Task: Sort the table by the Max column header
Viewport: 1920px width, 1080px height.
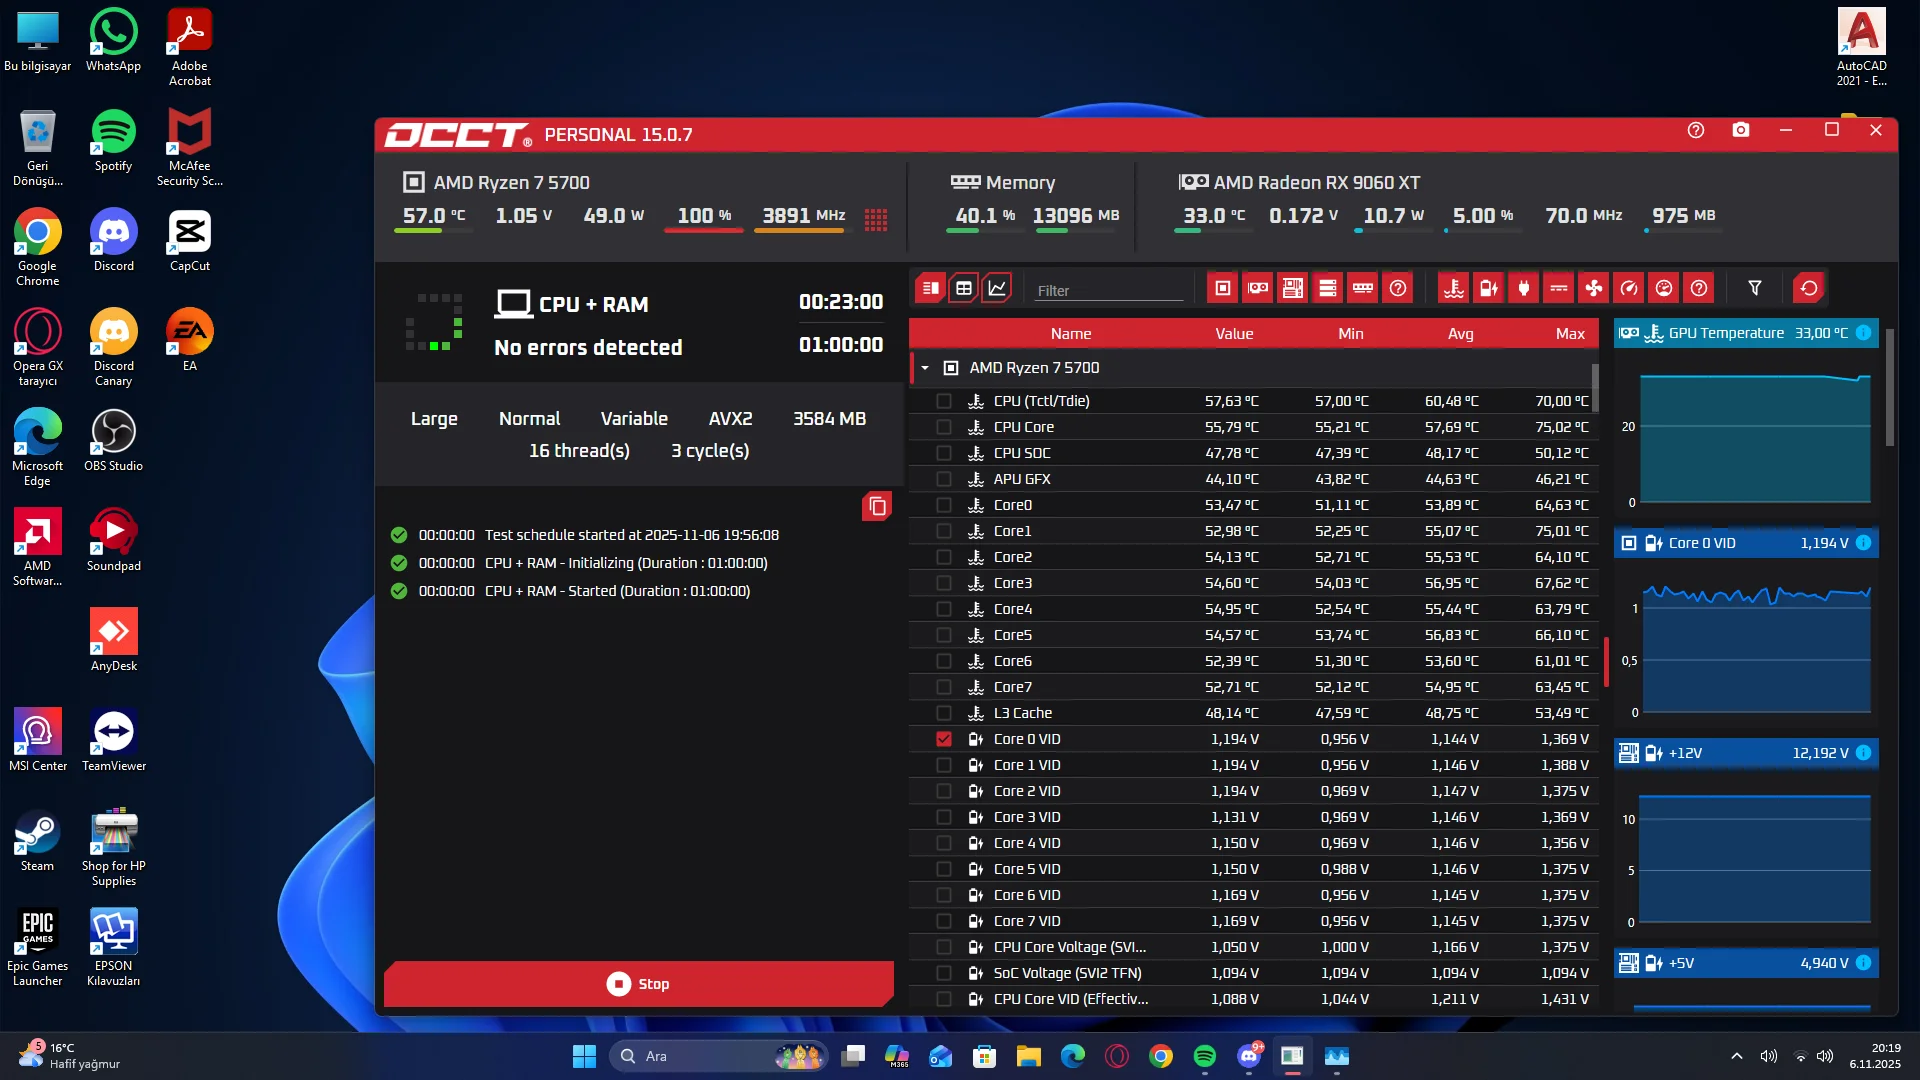Action: coord(1569,334)
